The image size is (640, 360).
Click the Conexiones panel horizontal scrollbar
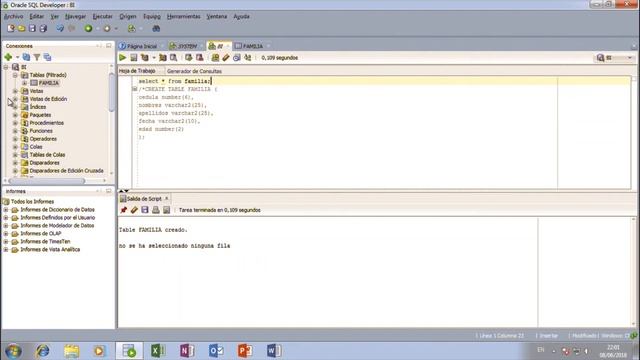(x=47, y=181)
